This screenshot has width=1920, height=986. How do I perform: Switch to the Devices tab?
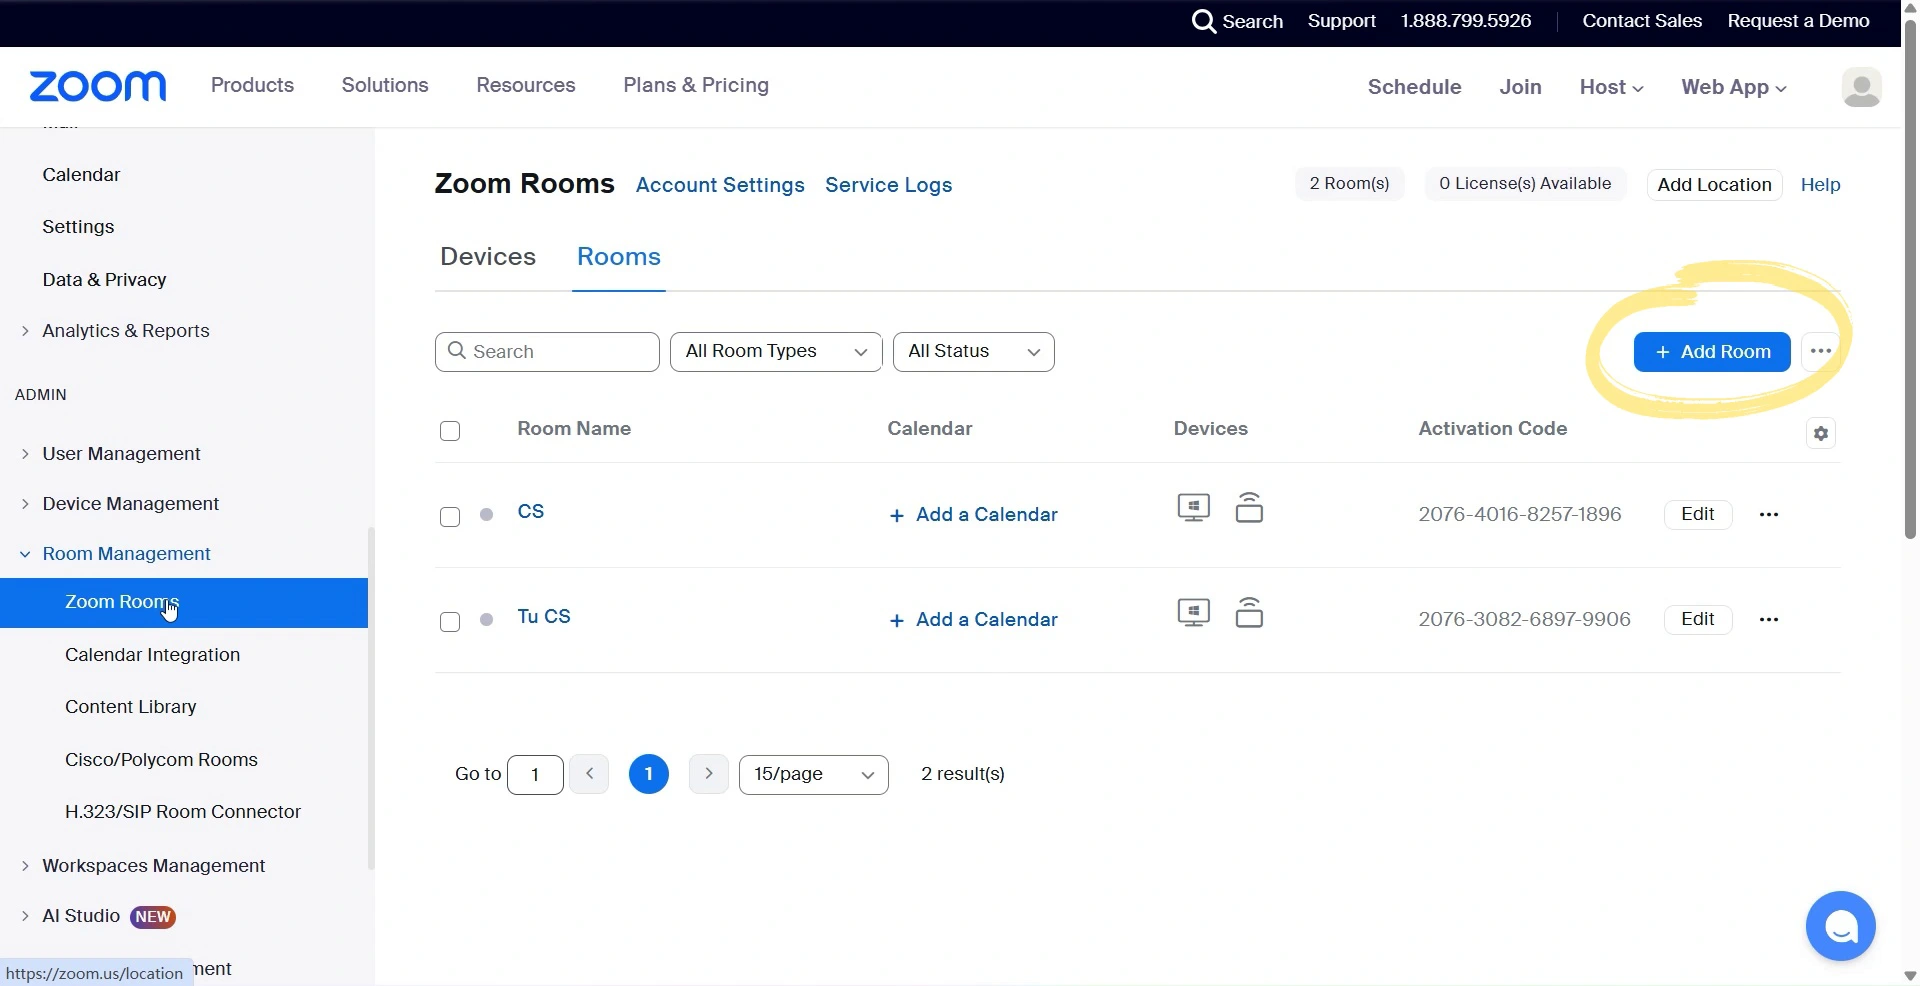488,257
